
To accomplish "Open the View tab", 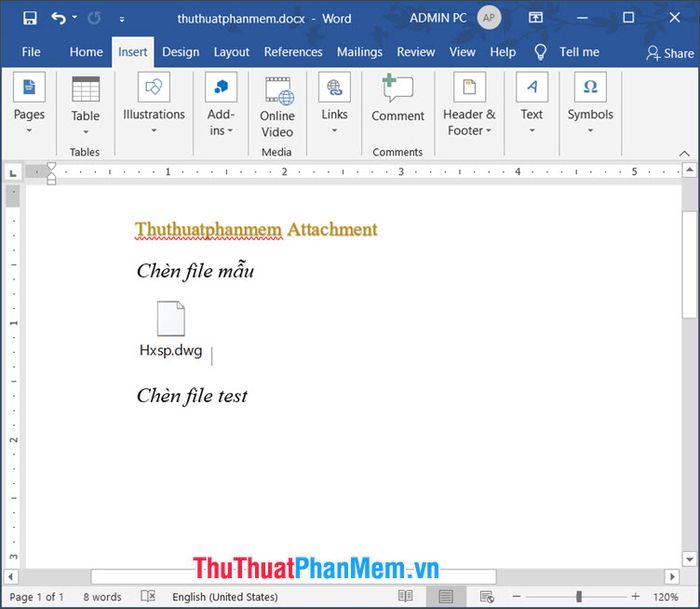I will tap(462, 52).
